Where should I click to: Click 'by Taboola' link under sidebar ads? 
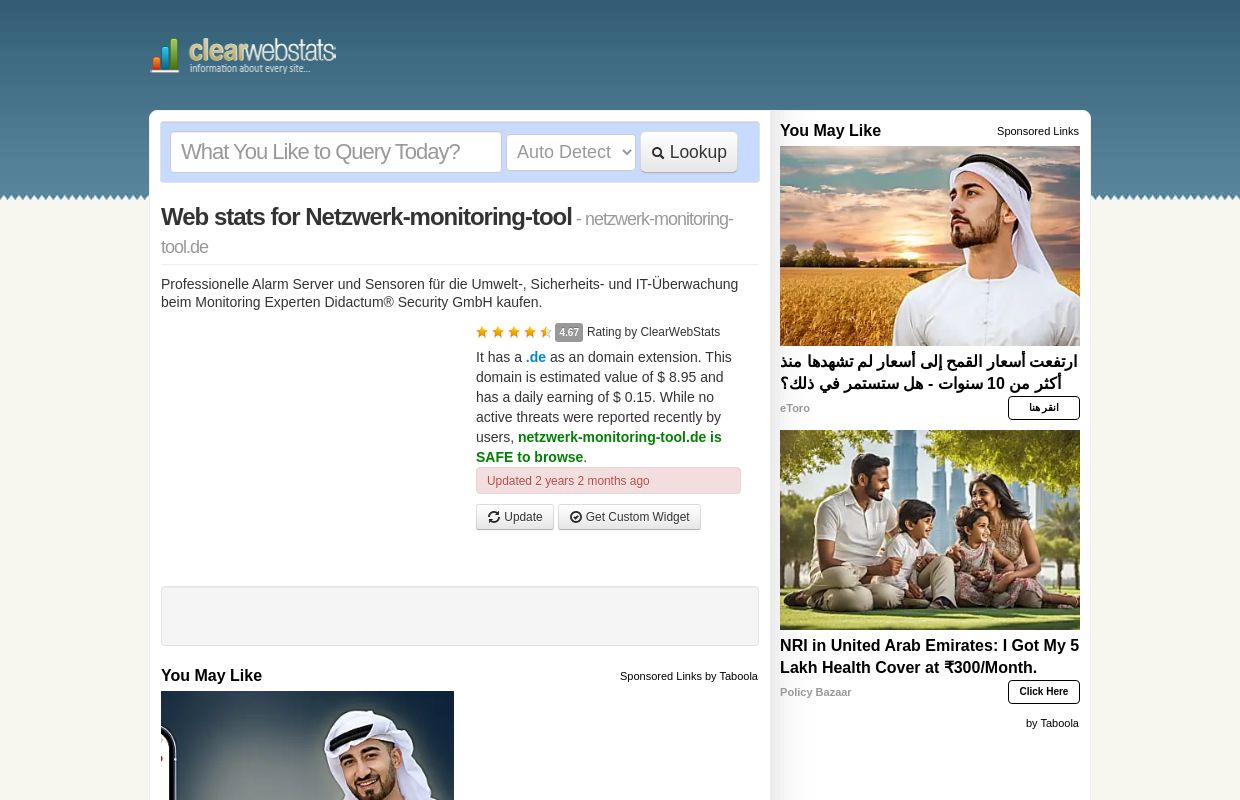tap(1052, 723)
